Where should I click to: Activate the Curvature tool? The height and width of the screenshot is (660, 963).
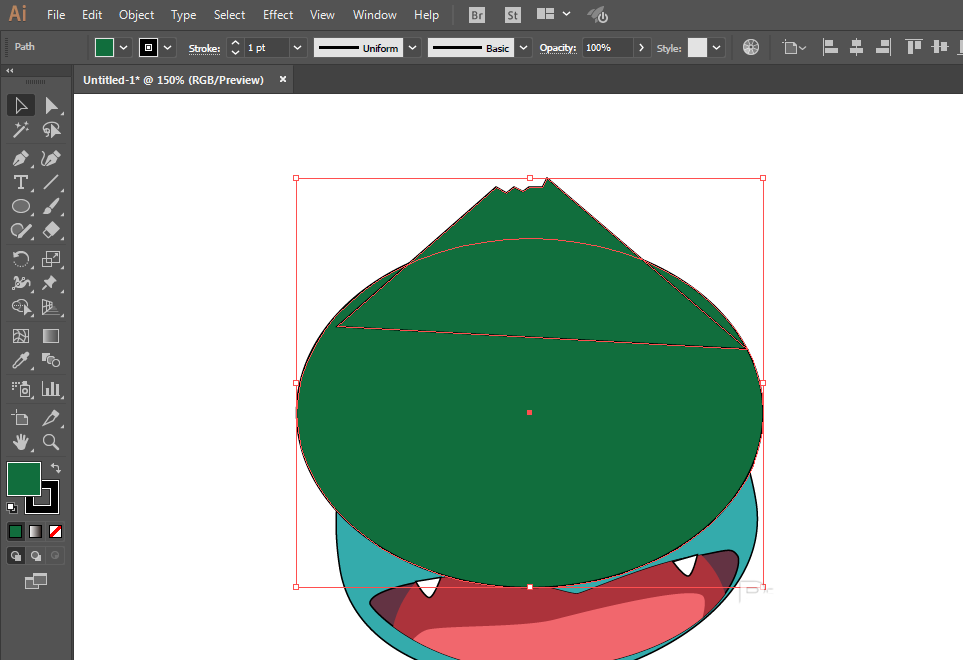click(x=51, y=158)
